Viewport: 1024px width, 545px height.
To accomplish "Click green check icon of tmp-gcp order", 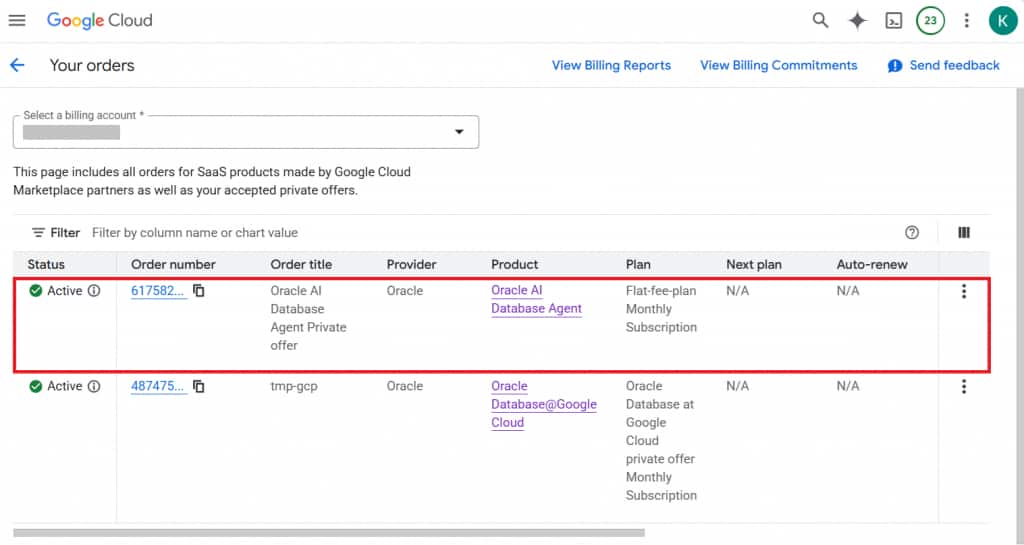I will coord(36,386).
